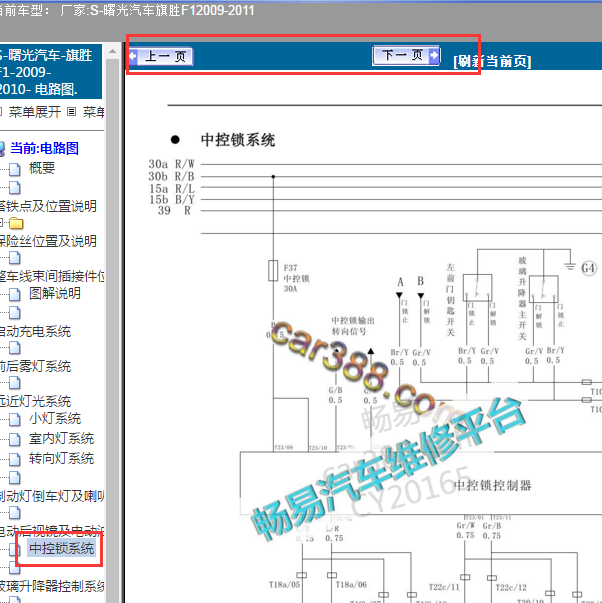Click the page icon beside 室内灯系统
The image size is (602, 603).
point(15,439)
